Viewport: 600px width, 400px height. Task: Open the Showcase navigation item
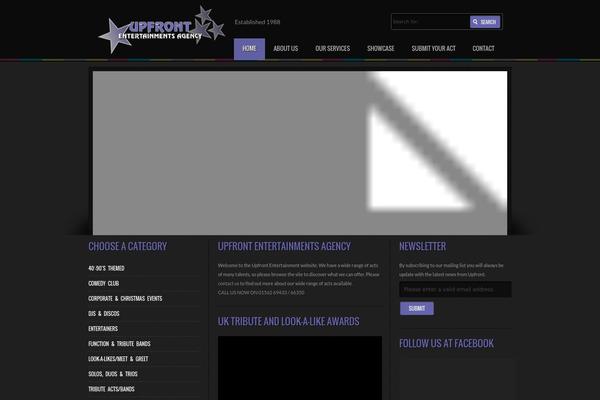[381, 49]
